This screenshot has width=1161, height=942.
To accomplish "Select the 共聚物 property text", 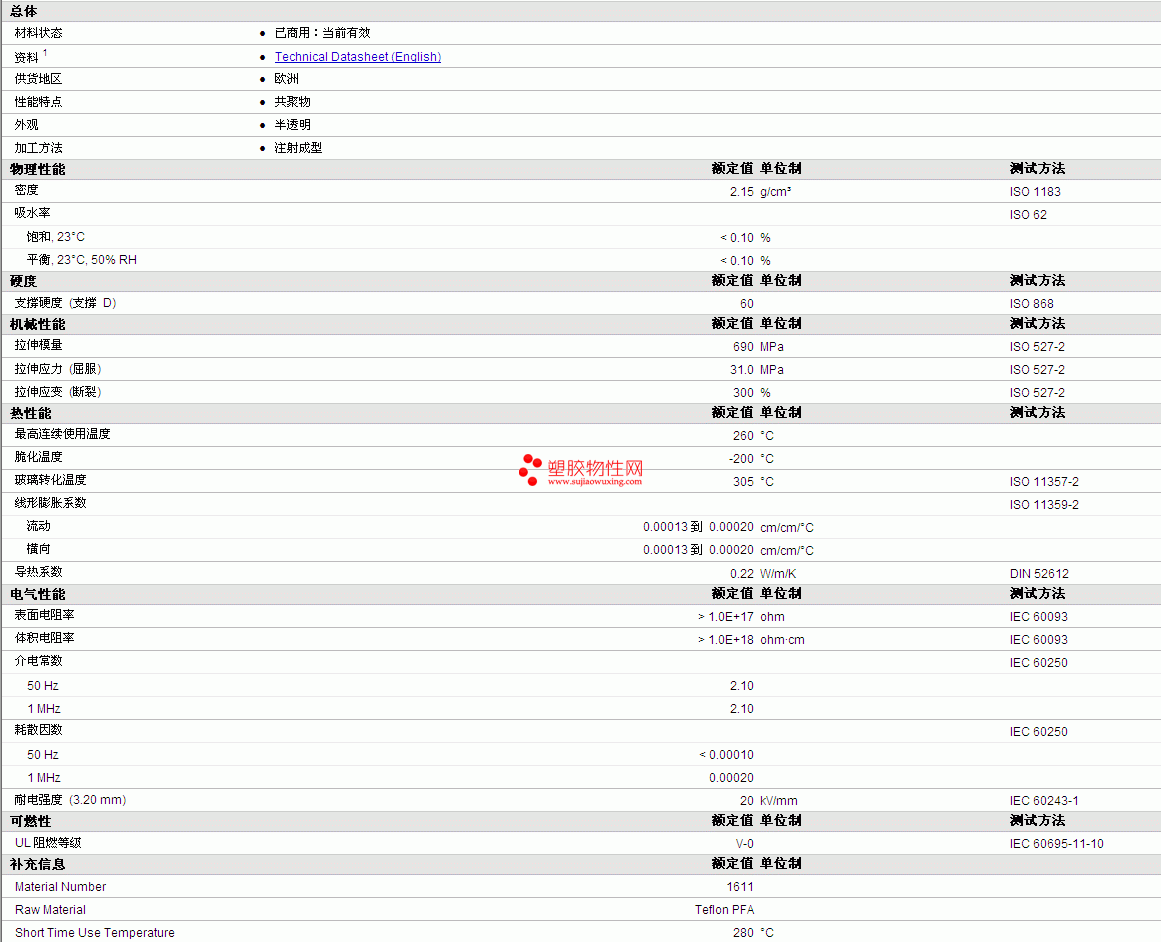I will click(x=292, y=102).
